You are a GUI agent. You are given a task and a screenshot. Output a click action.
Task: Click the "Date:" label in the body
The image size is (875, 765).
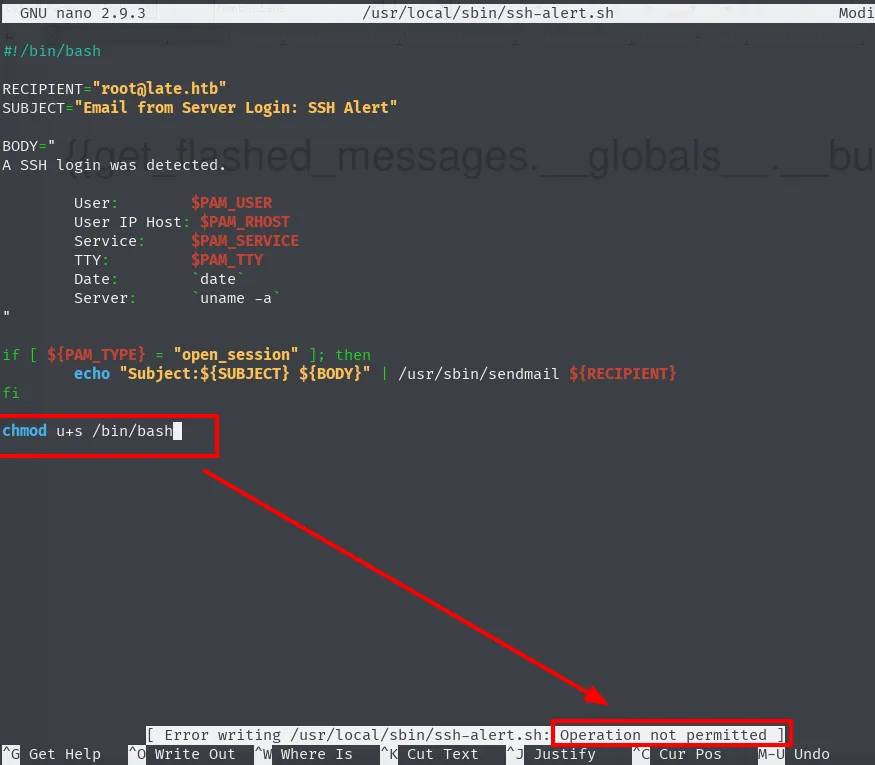point(95,279)
